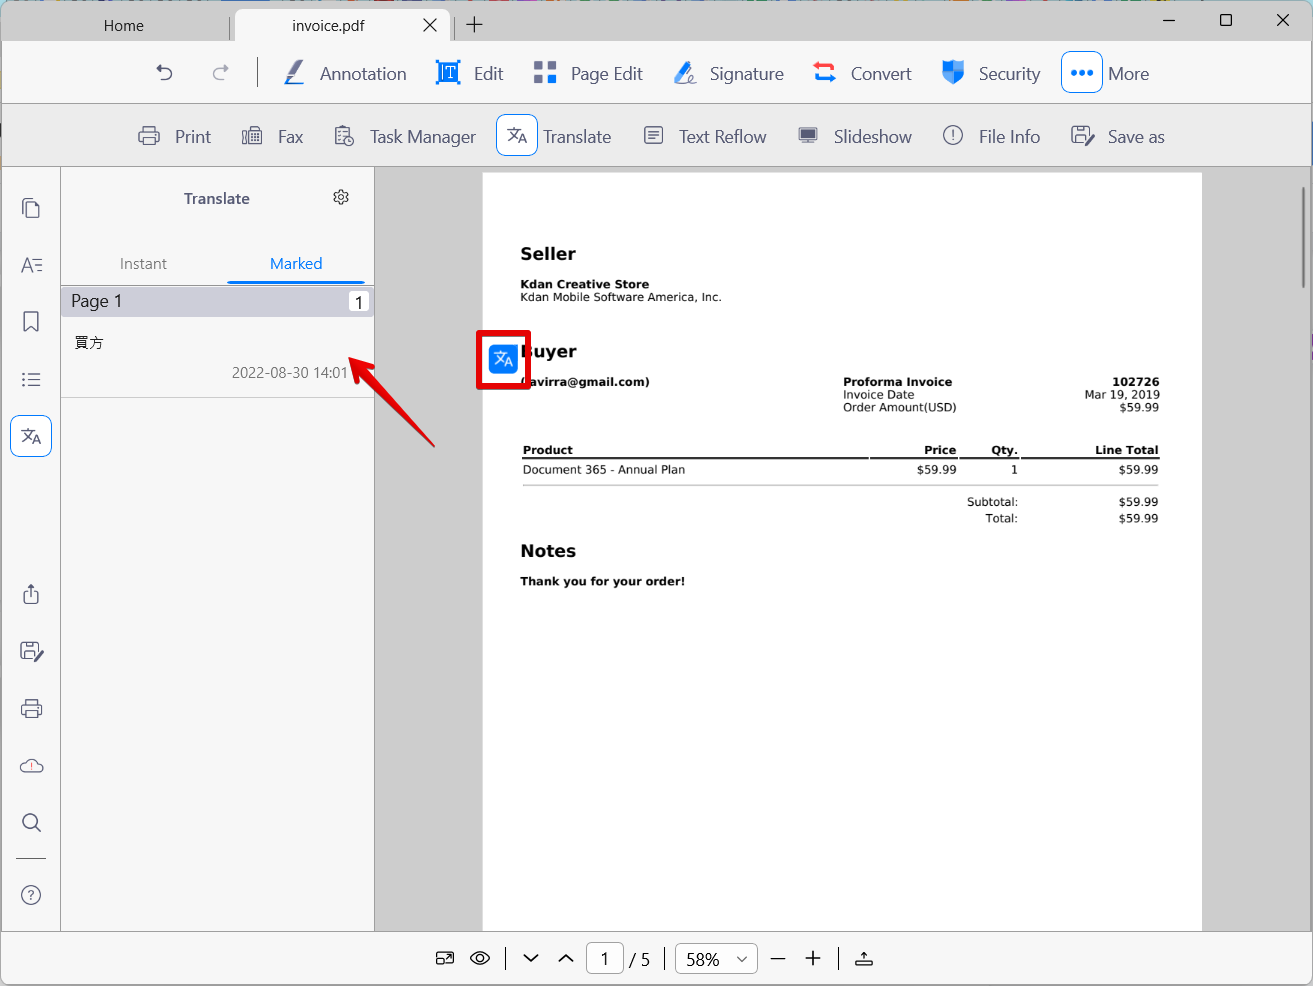This screenshot has height=986, width=1313.
Task: Open the page thumbnails sidebar icon
Action: [x=31, y=208]
